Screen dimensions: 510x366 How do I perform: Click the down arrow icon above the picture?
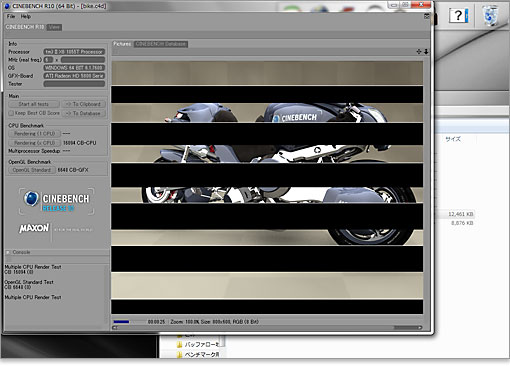point(426,52)
